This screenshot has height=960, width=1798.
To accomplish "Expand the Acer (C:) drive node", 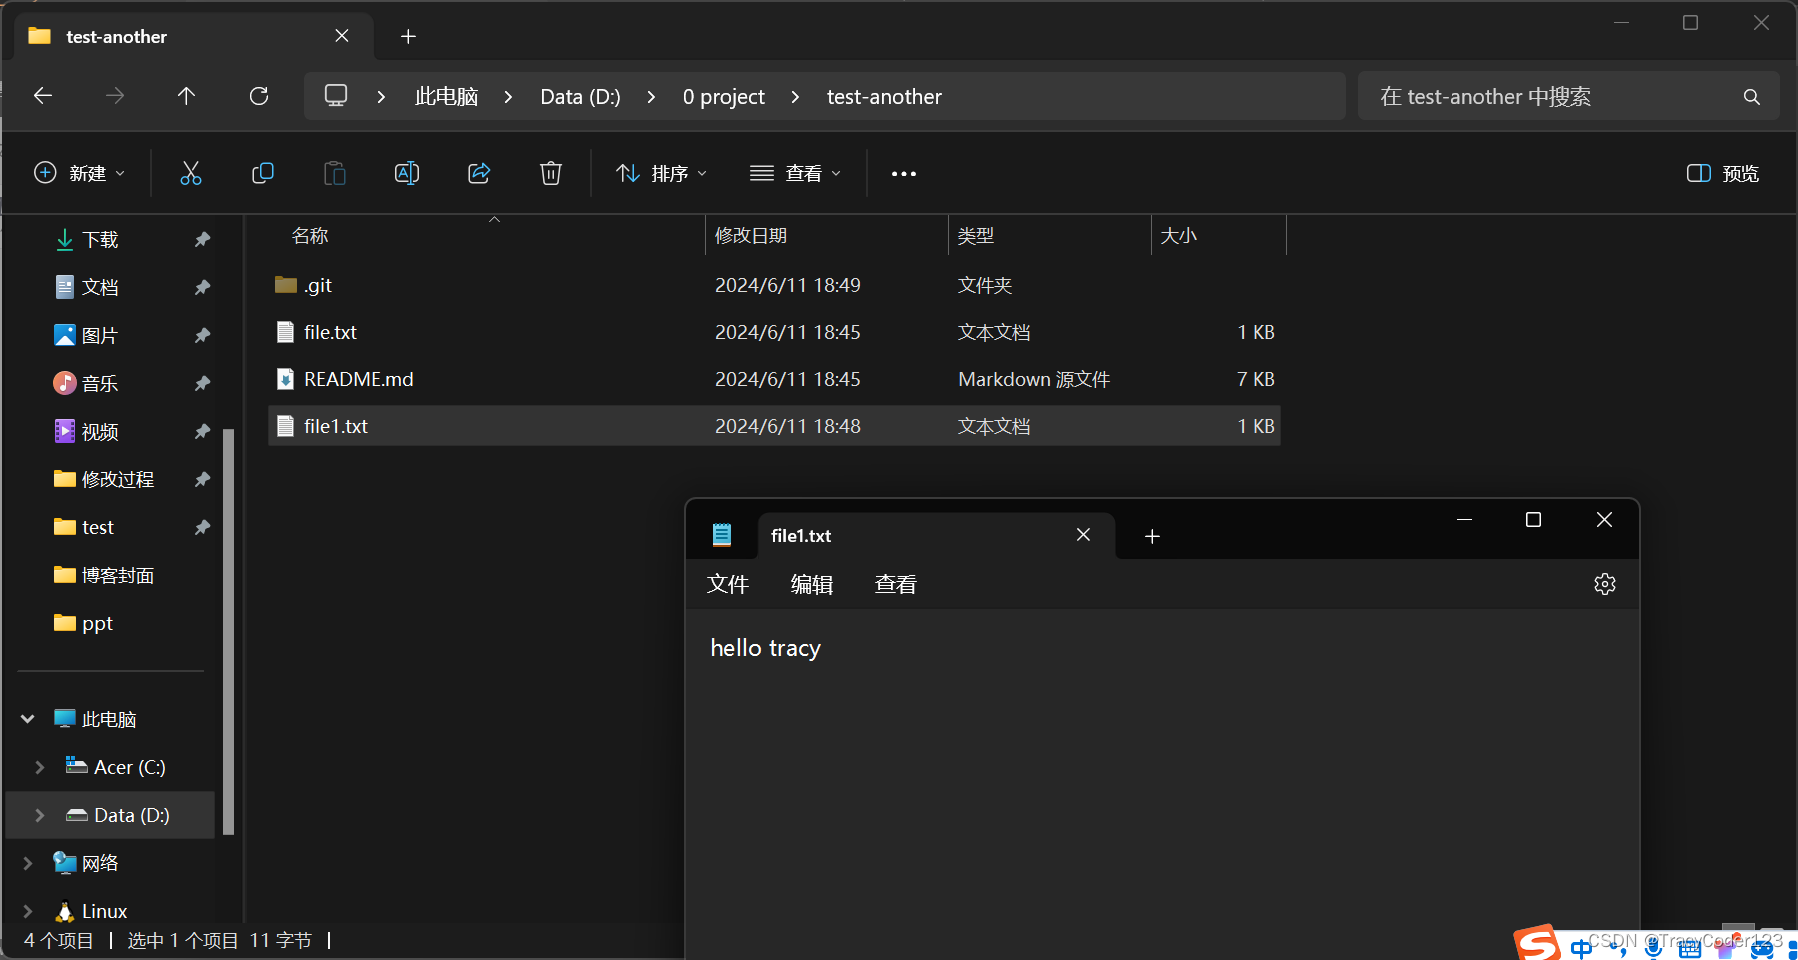I will click(x=40, y=767).
